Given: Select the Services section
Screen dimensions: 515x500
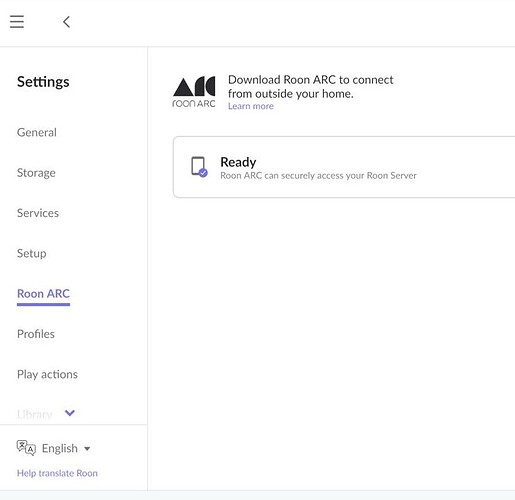Looking at the screenshot, I should click(38, 213).
